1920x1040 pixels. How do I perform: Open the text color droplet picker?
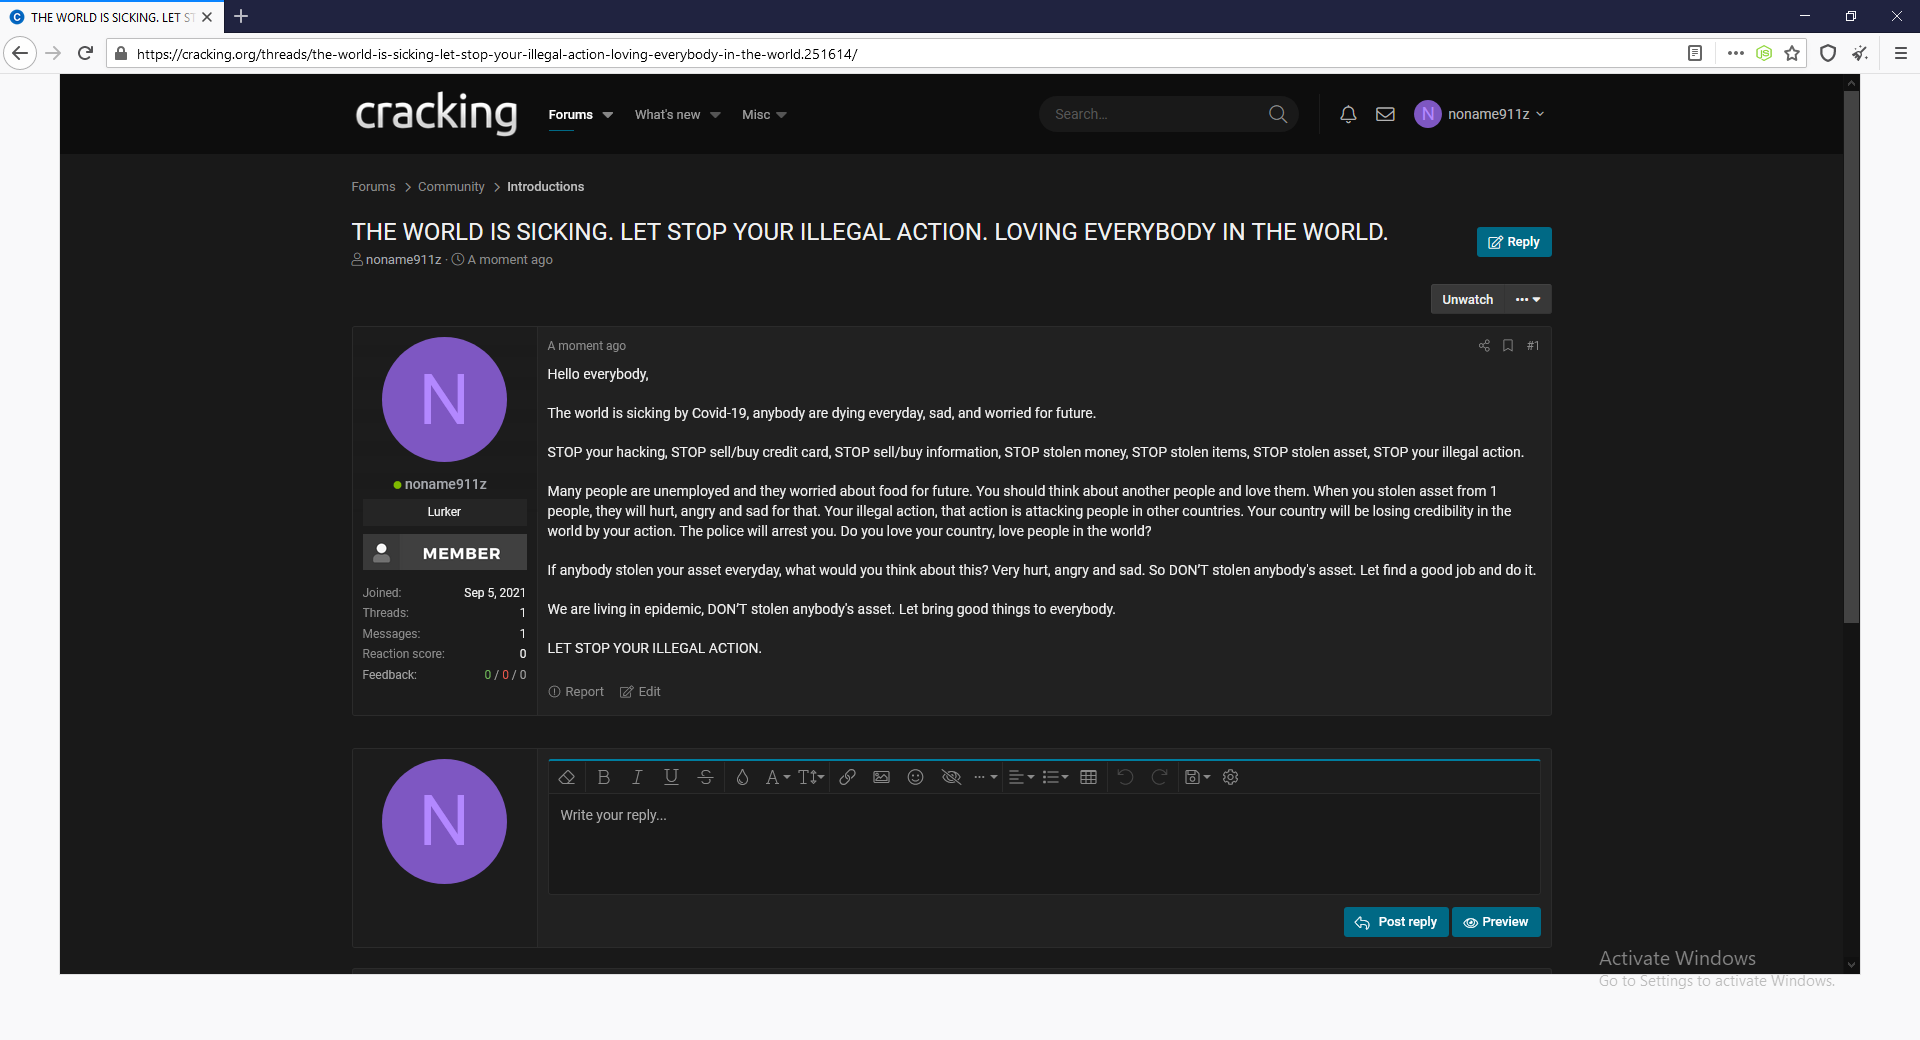click(742, 777)
